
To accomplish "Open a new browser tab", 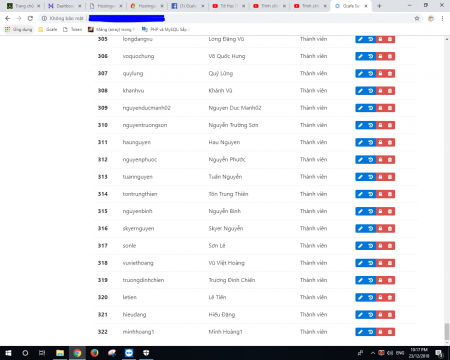I will pos(379,6).
